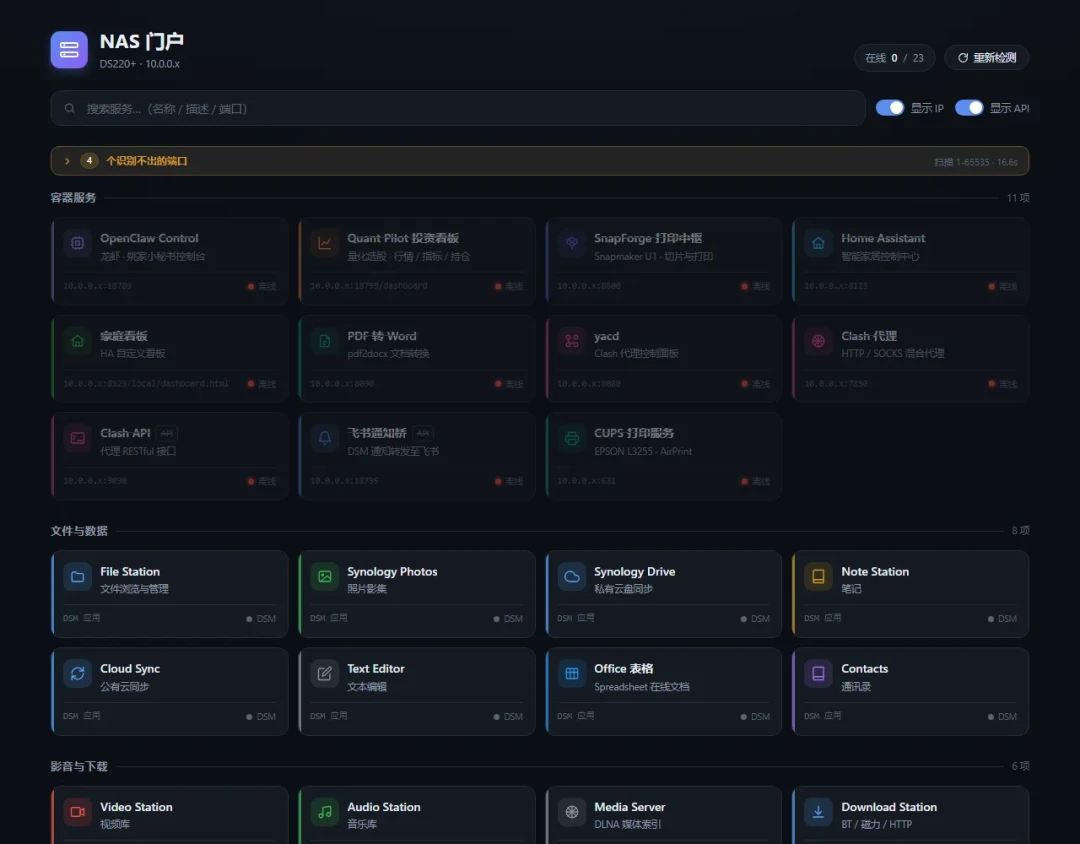Open the Note Station card
The image size is (1080, 844).
(x=911, y=594)
